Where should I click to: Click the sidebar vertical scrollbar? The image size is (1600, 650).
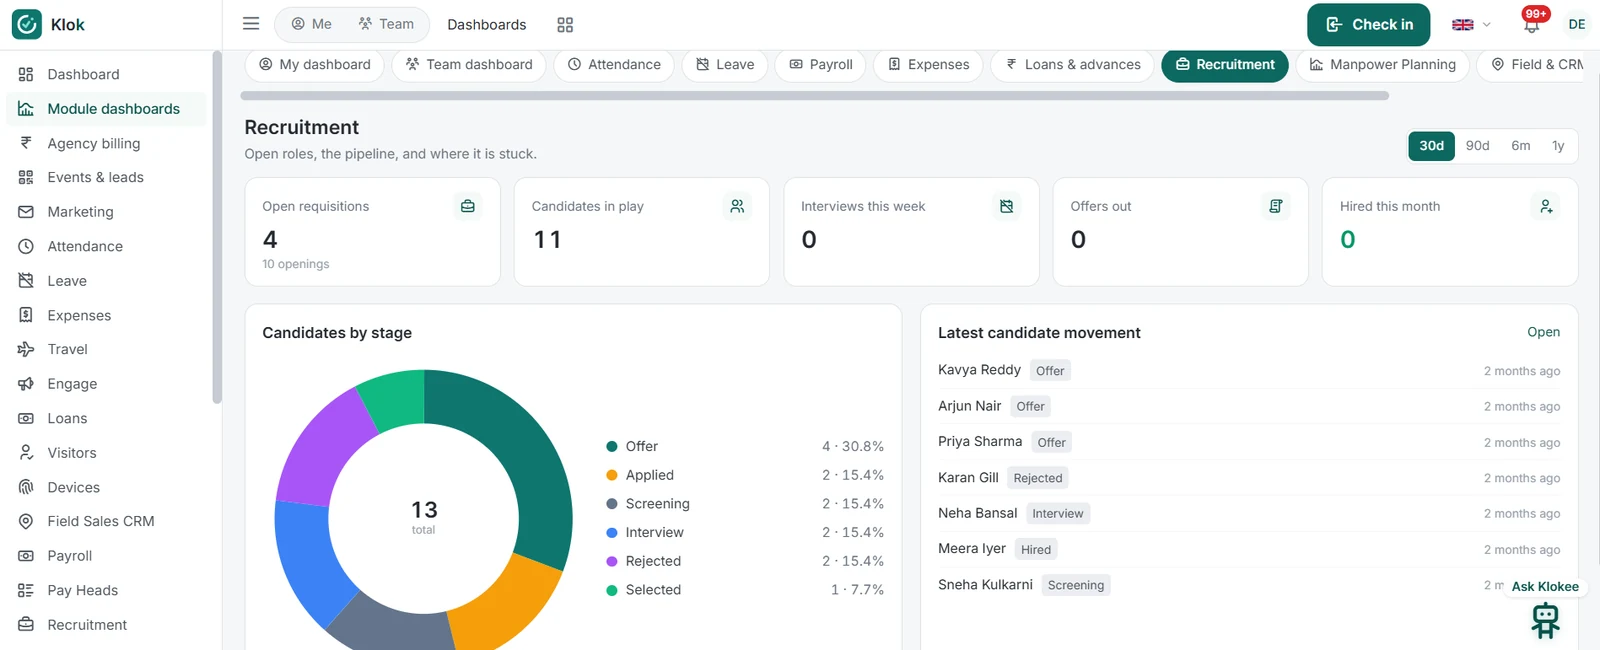(x=217, y=228)
